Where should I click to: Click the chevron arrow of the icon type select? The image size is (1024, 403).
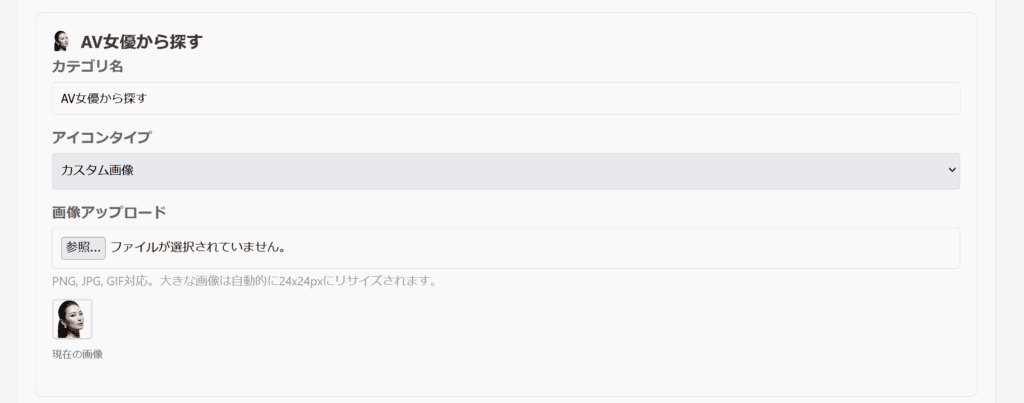click(x=951, y=171)
